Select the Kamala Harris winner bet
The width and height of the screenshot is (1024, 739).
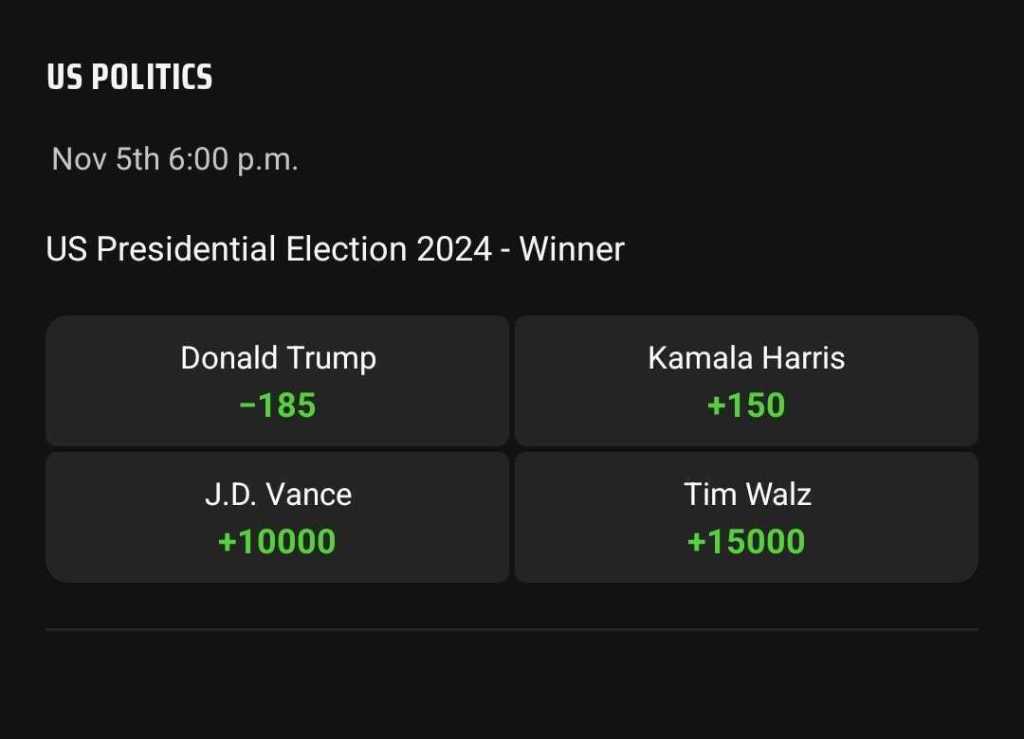coord(746,381)
